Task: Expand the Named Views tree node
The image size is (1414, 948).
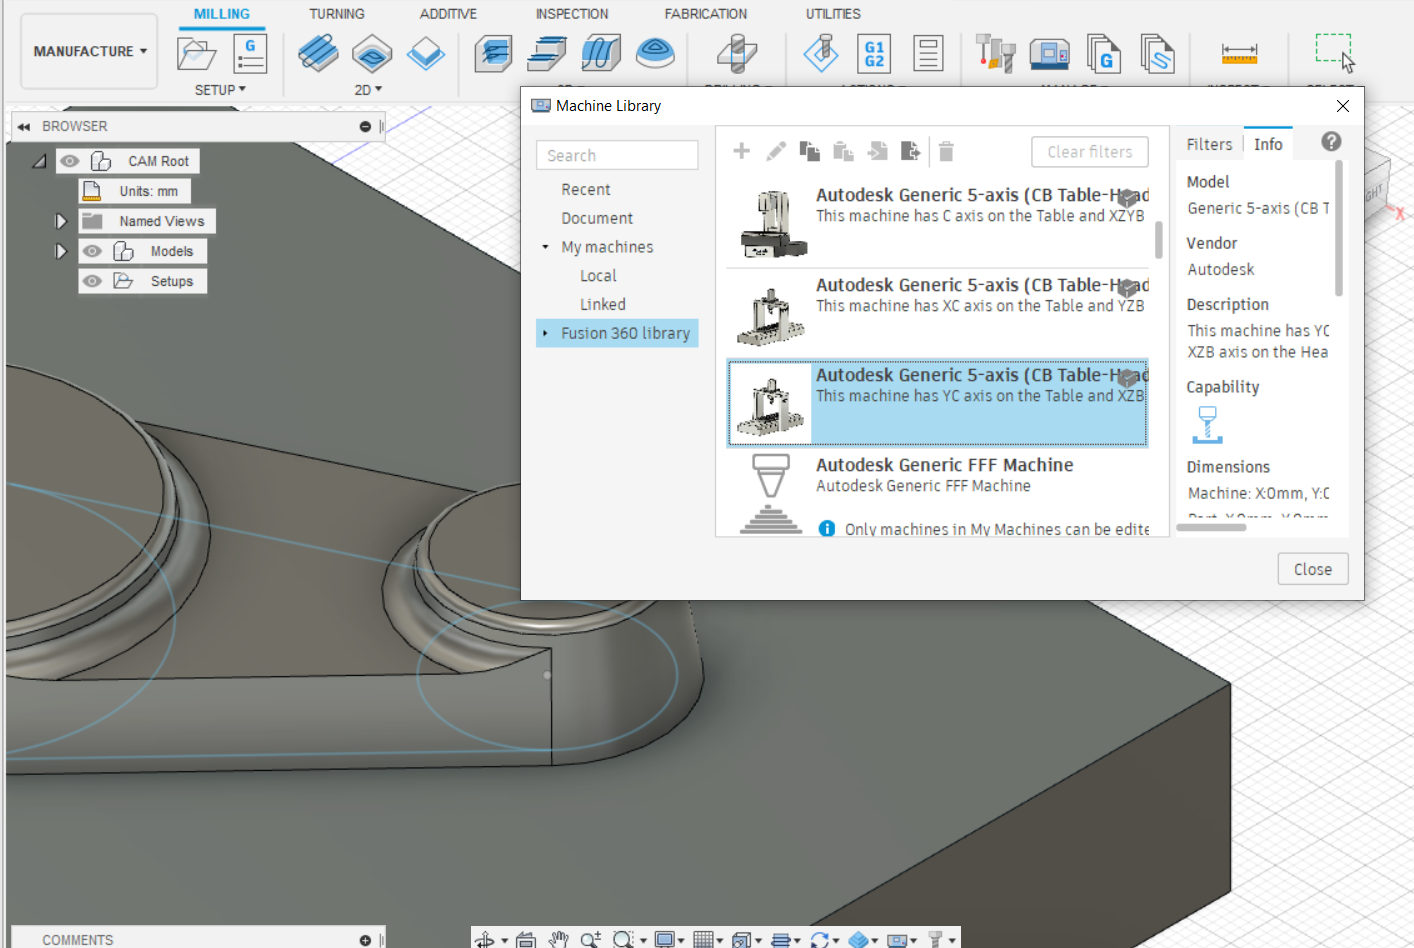Action: 61,221
